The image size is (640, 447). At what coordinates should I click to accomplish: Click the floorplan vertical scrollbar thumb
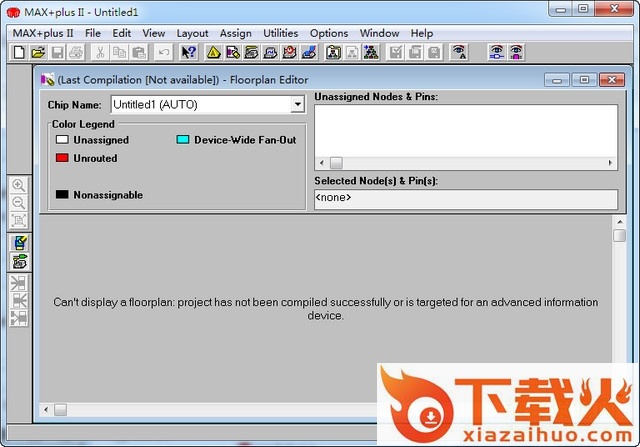[x=620, y=236]
